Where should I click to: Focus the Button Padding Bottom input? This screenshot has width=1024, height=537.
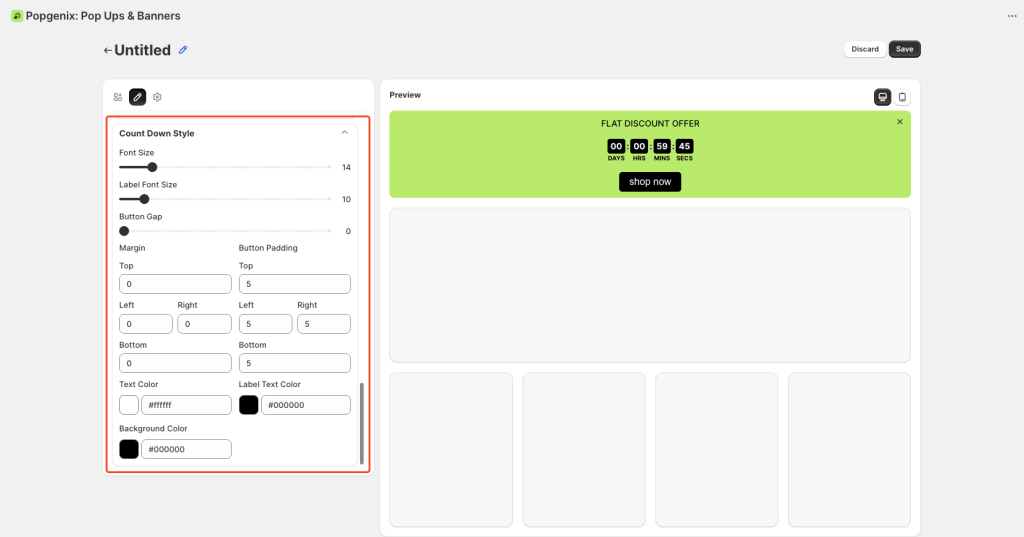(295, 363)
